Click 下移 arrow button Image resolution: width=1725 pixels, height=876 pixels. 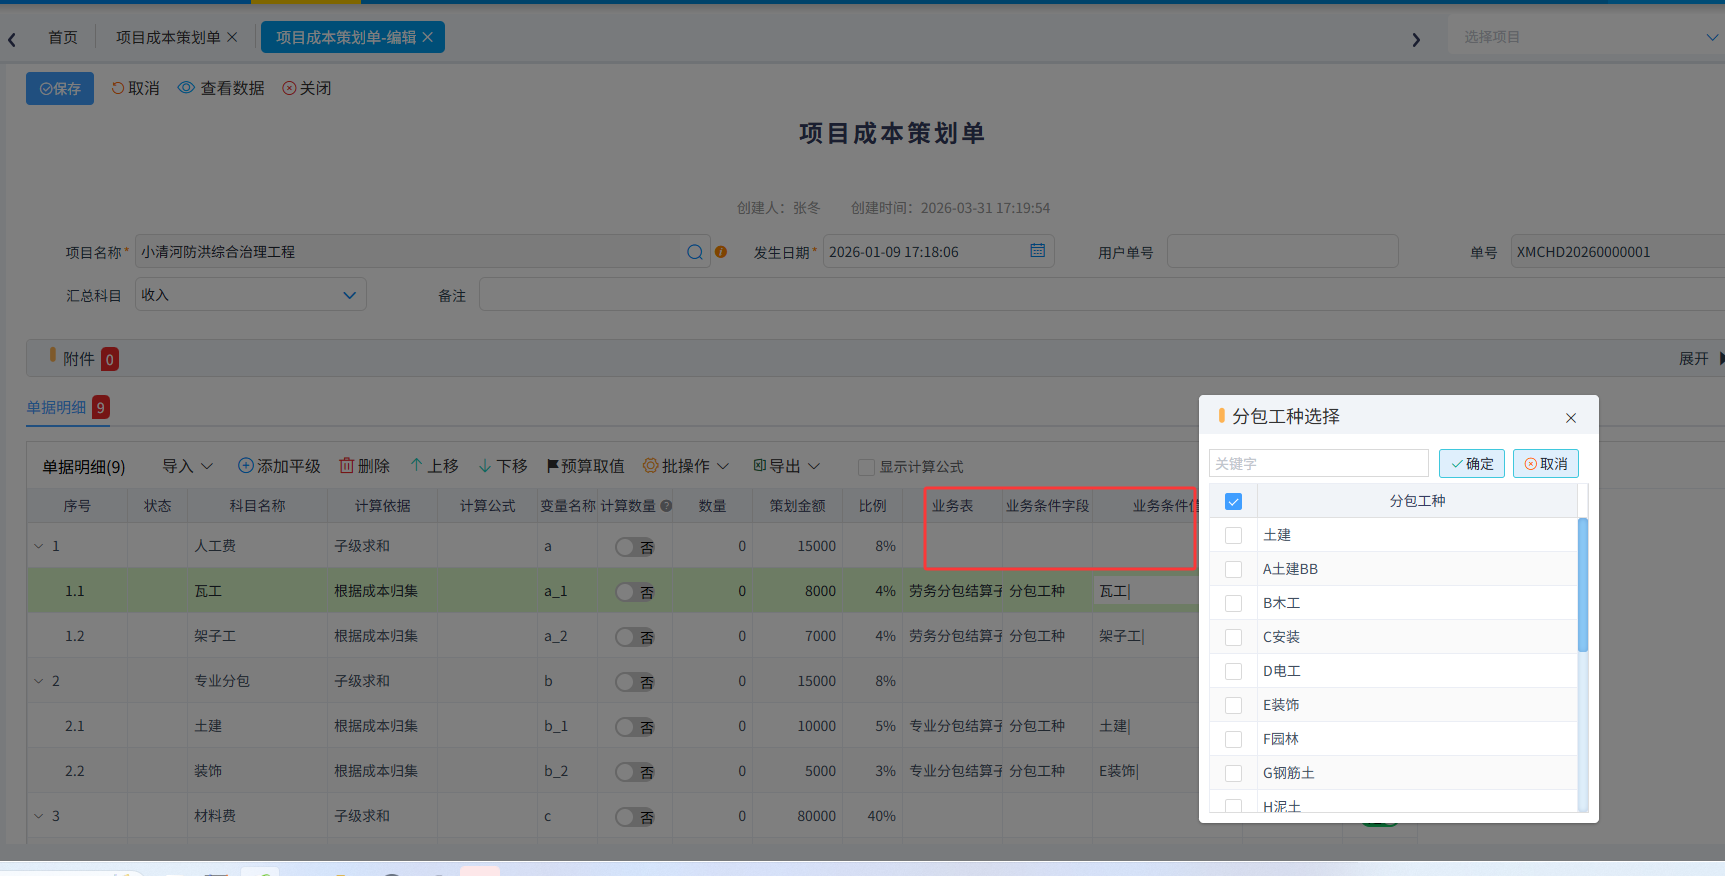tap(503, 466)
